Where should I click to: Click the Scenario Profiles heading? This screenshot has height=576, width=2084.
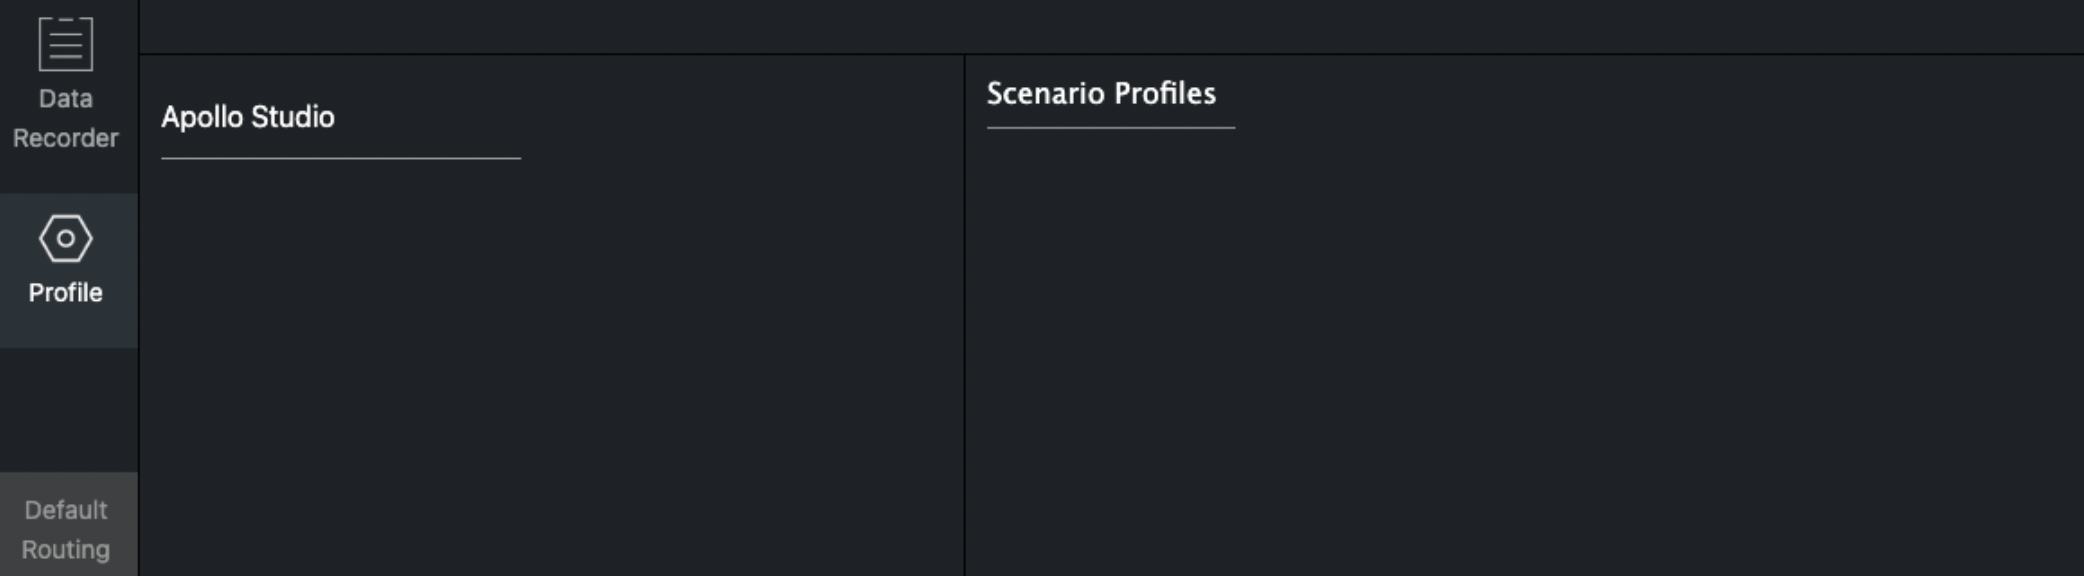[x=1101, y=94]
